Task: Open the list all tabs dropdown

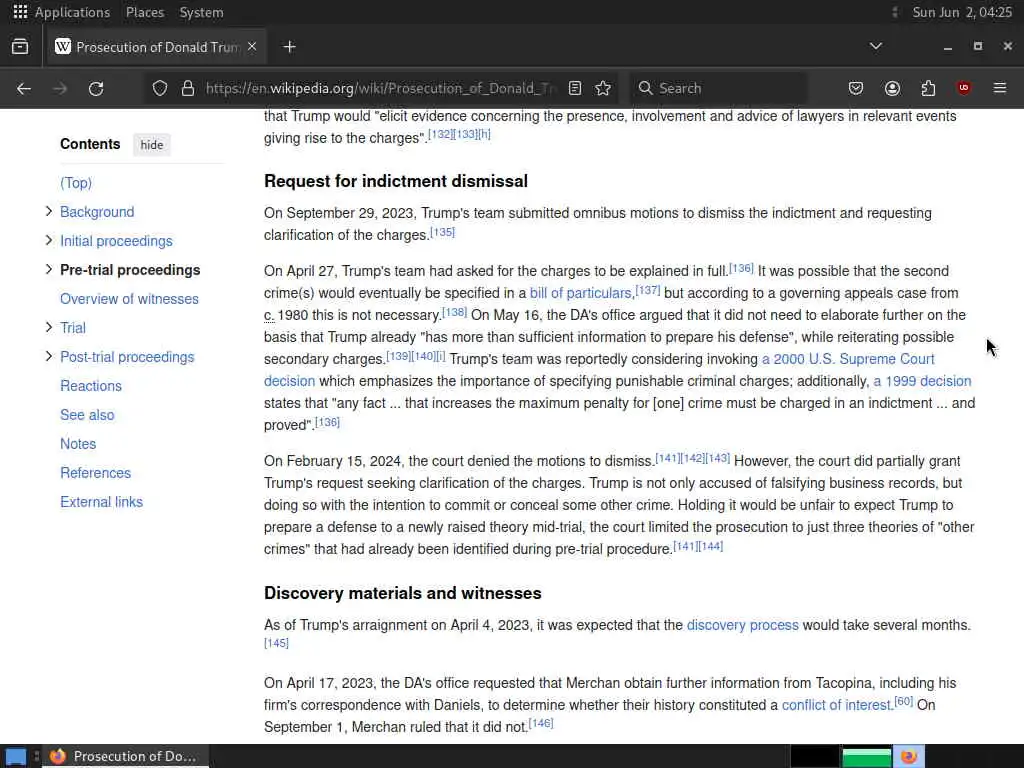Action: [x=876, y=46]
